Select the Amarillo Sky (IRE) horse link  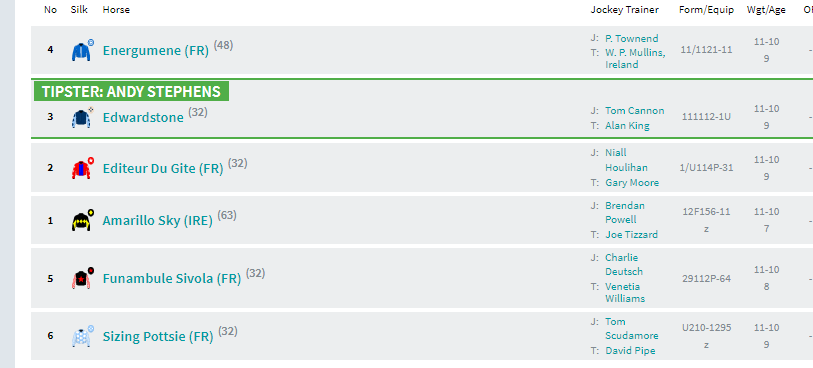tap(158, 221)
